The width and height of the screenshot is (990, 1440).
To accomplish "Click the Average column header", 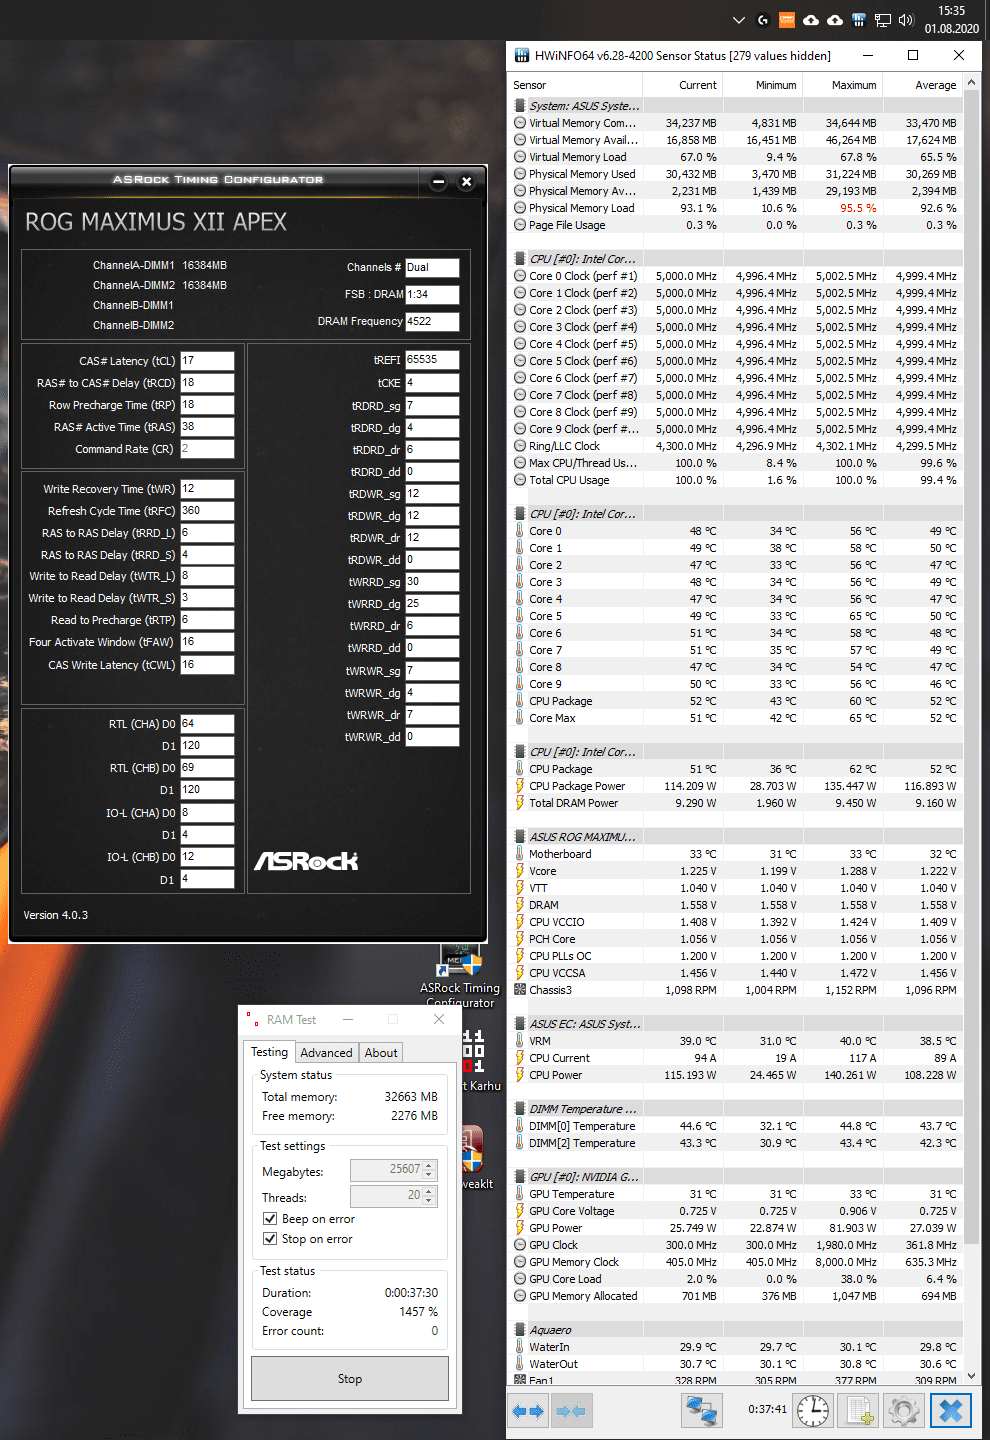I will pos(922,85).
